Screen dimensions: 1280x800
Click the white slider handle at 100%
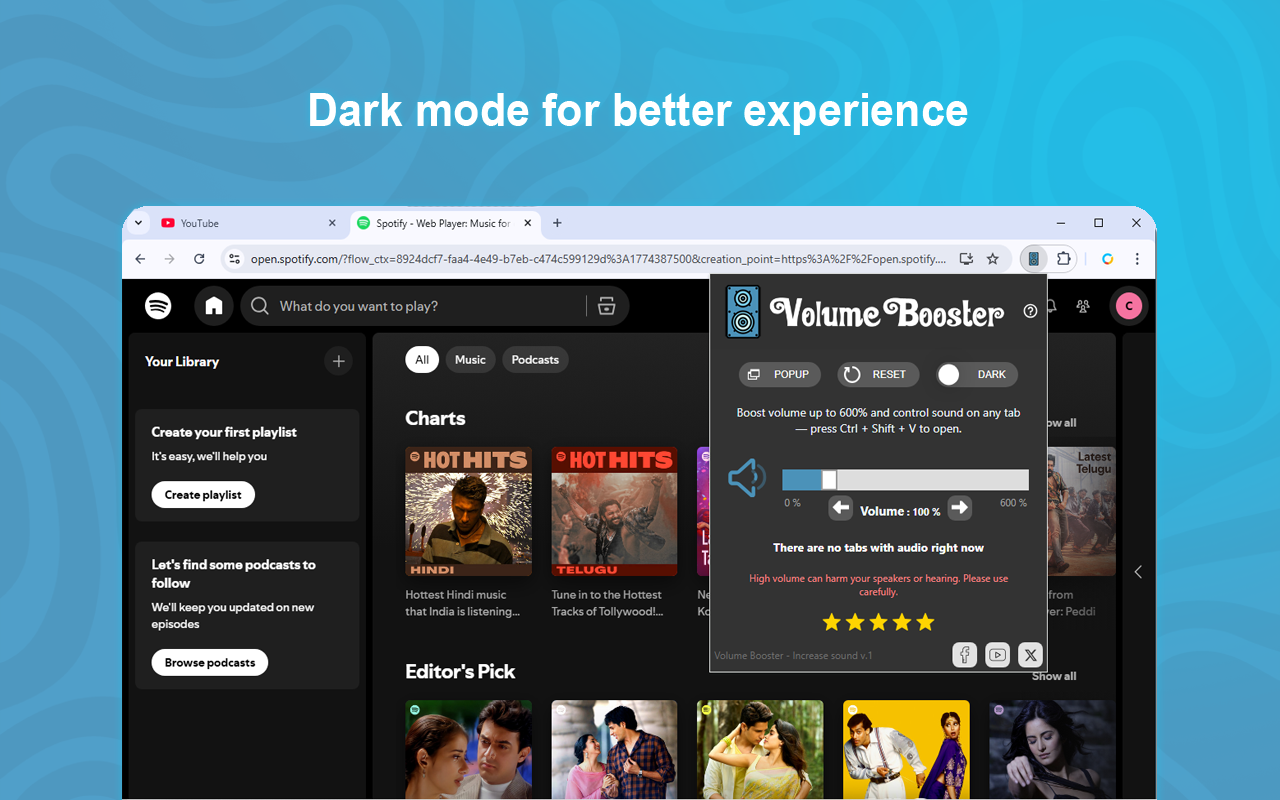[829, 480]
